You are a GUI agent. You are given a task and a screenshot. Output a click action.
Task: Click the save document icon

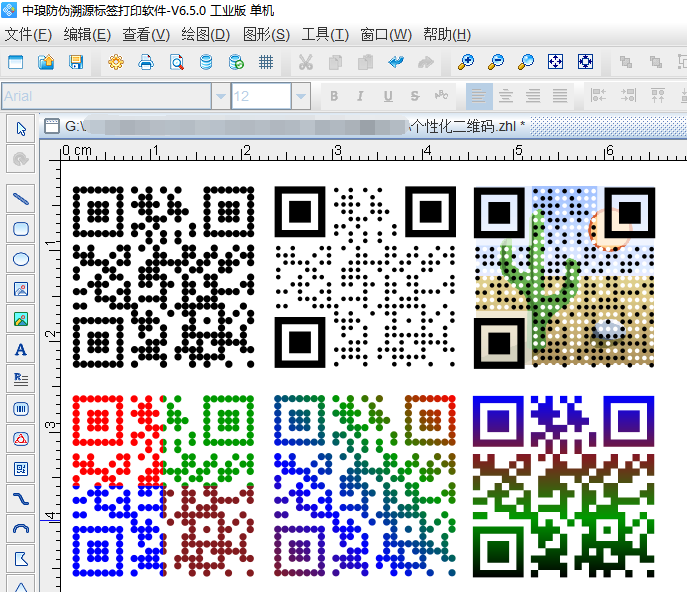76,63
